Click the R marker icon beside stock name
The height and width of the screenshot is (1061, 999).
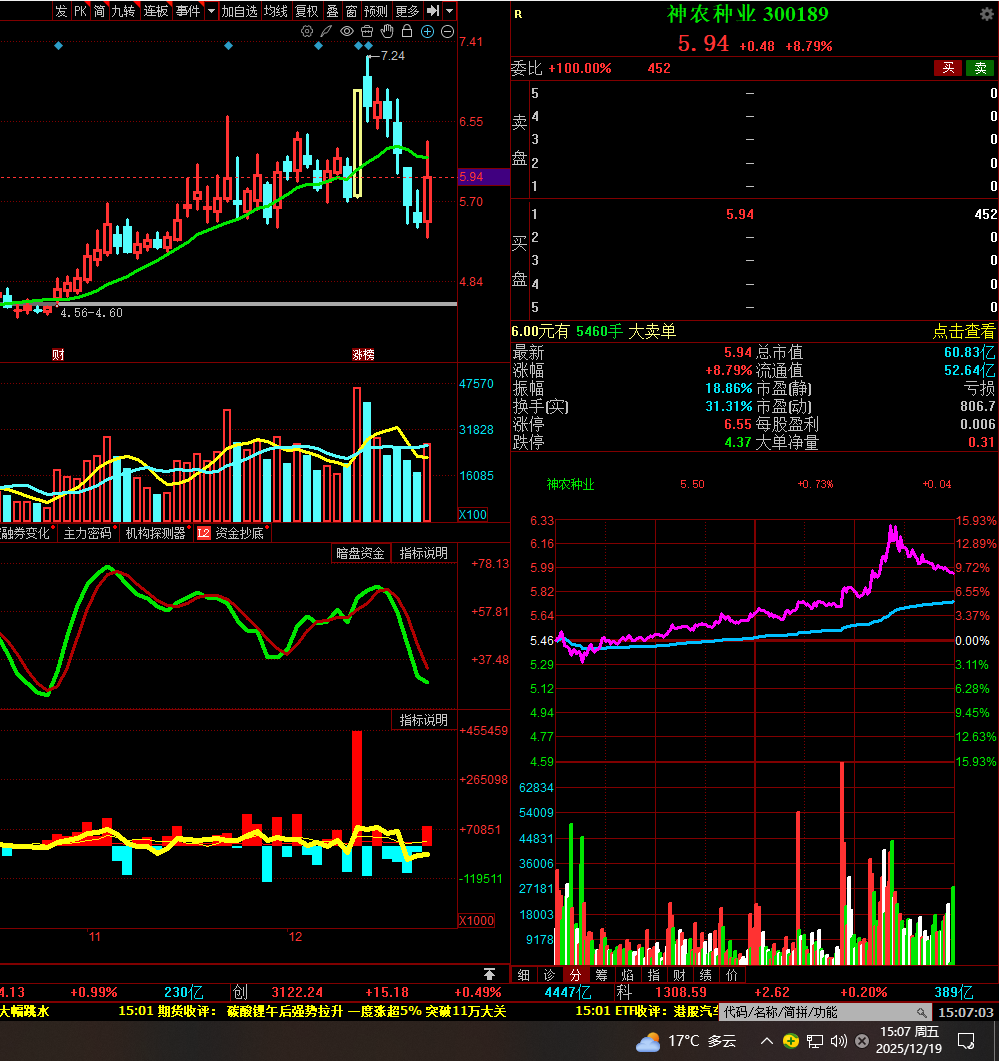pyautogui.click(x=518, y=14)
